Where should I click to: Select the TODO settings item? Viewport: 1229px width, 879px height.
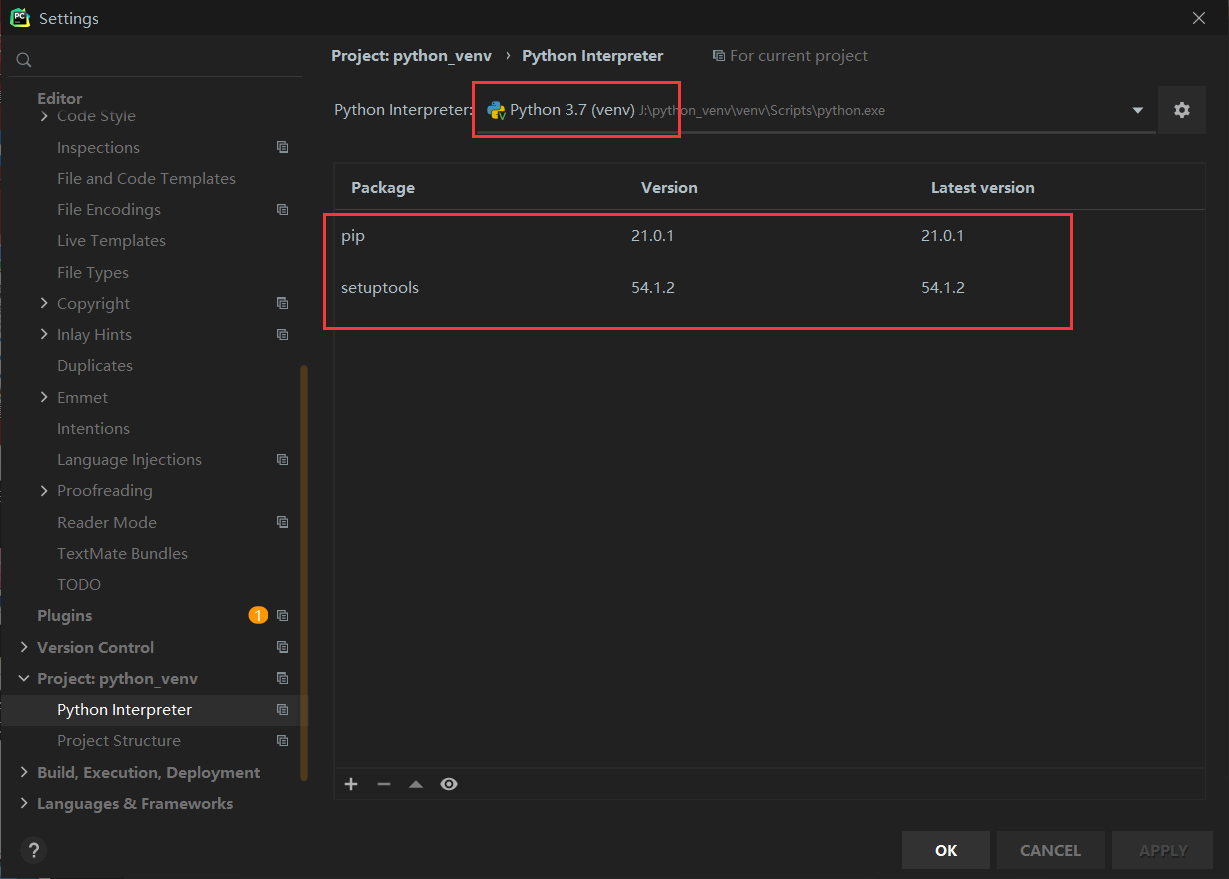point(79,584)
